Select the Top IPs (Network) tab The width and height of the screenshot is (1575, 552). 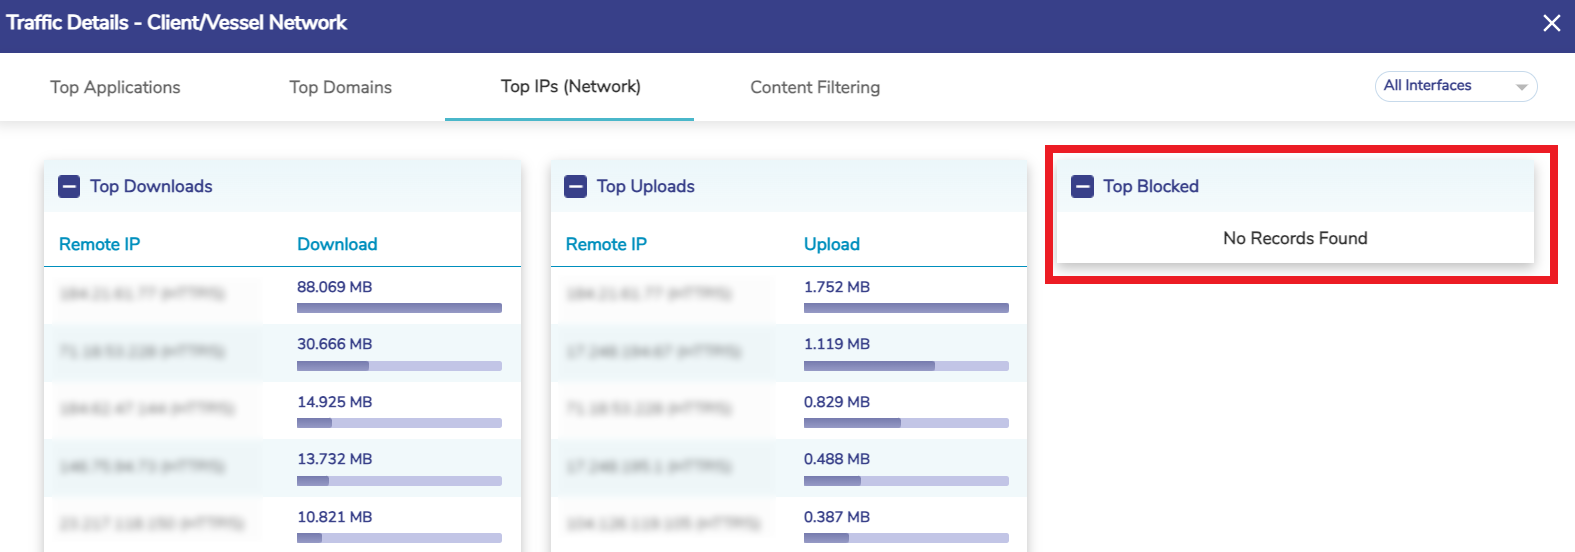click(x=570, y=87)
